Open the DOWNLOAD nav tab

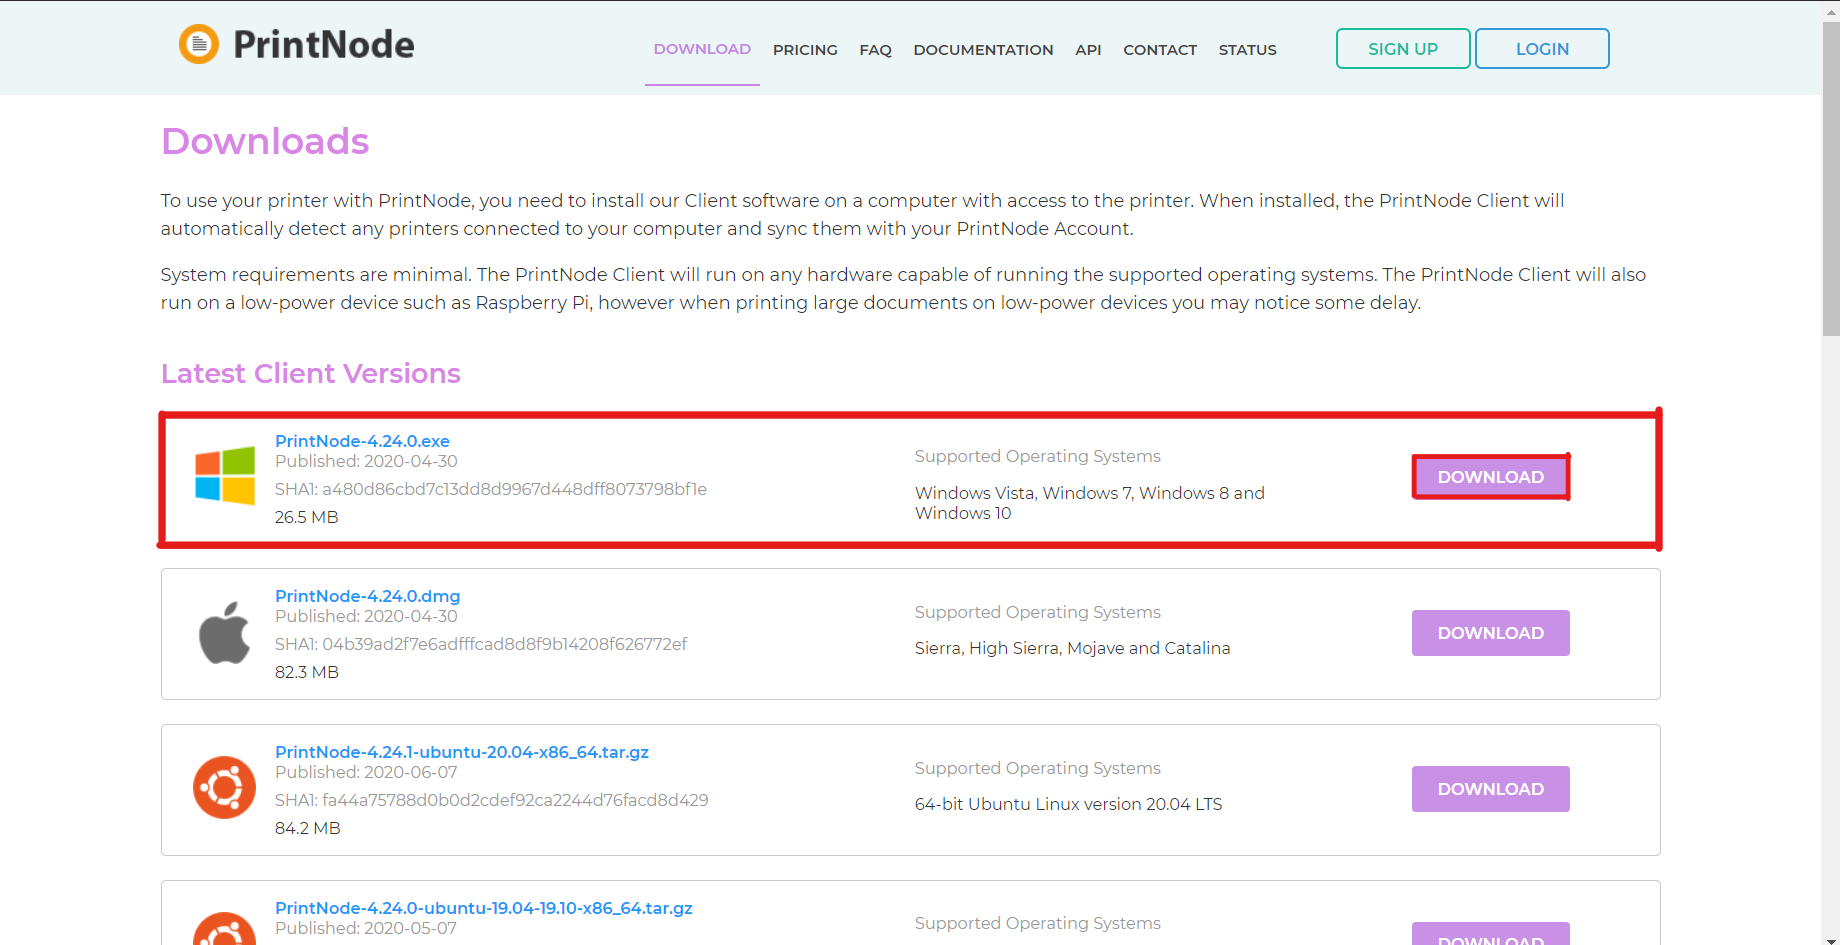[702, 49]
